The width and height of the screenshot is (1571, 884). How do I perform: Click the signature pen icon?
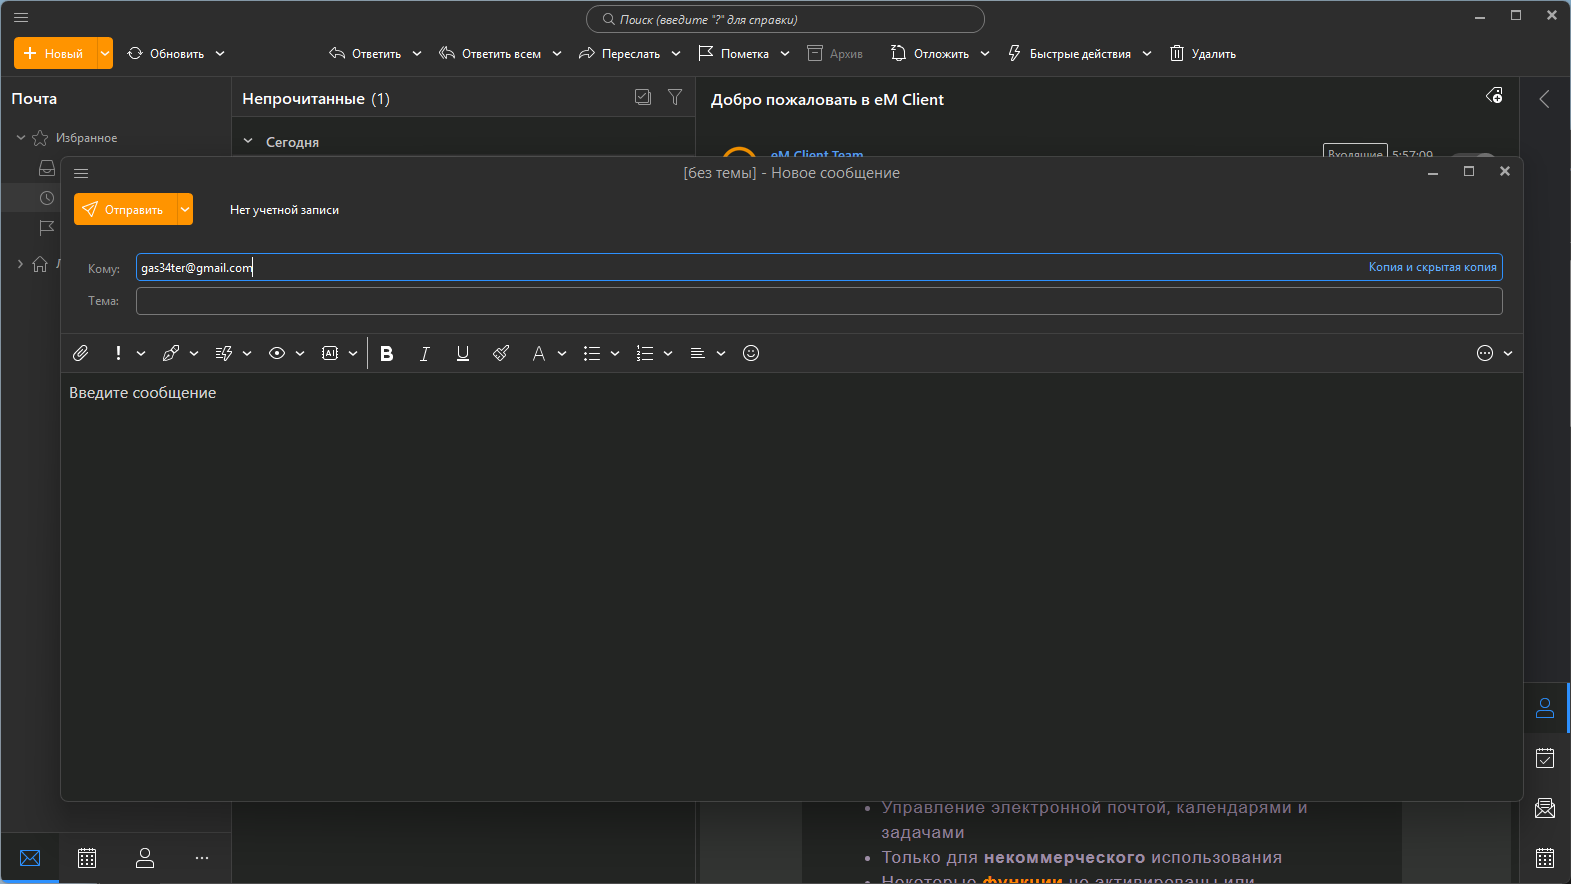pyautogui.click(x=171, y=353)
